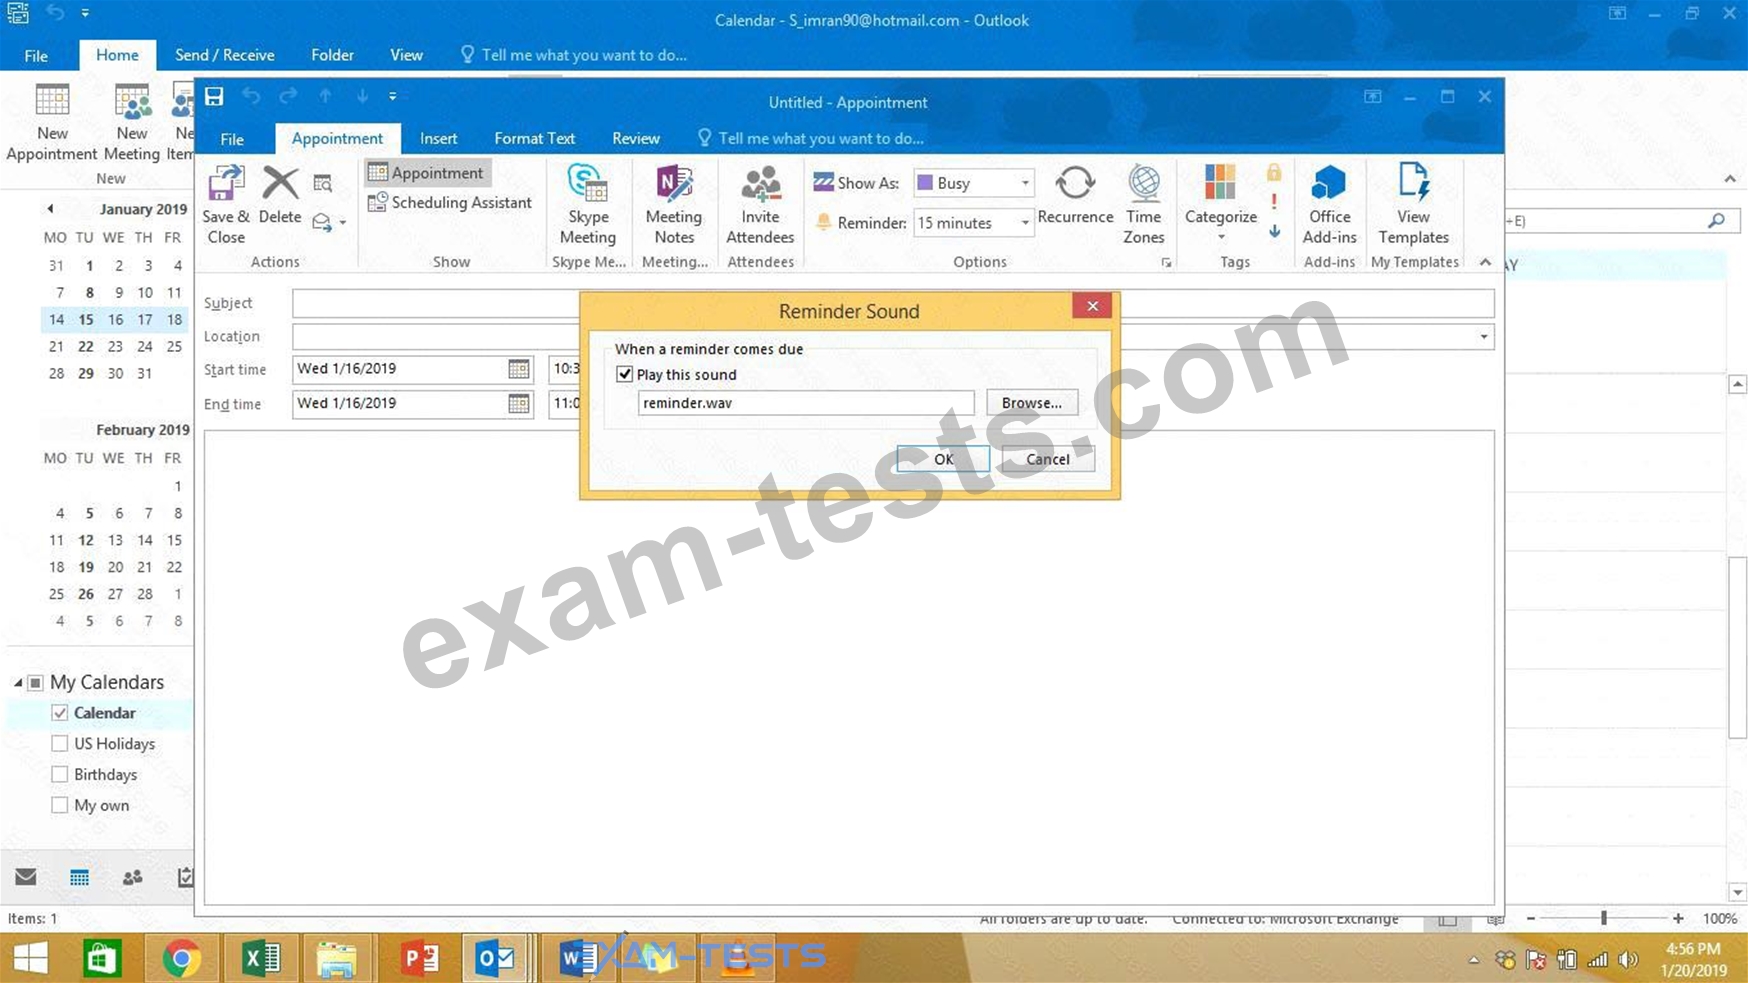The width and height of the screenshot is (1748, 983).
Task: Switch to Mail view in navigation bar
Action: (x=26, y=877)
